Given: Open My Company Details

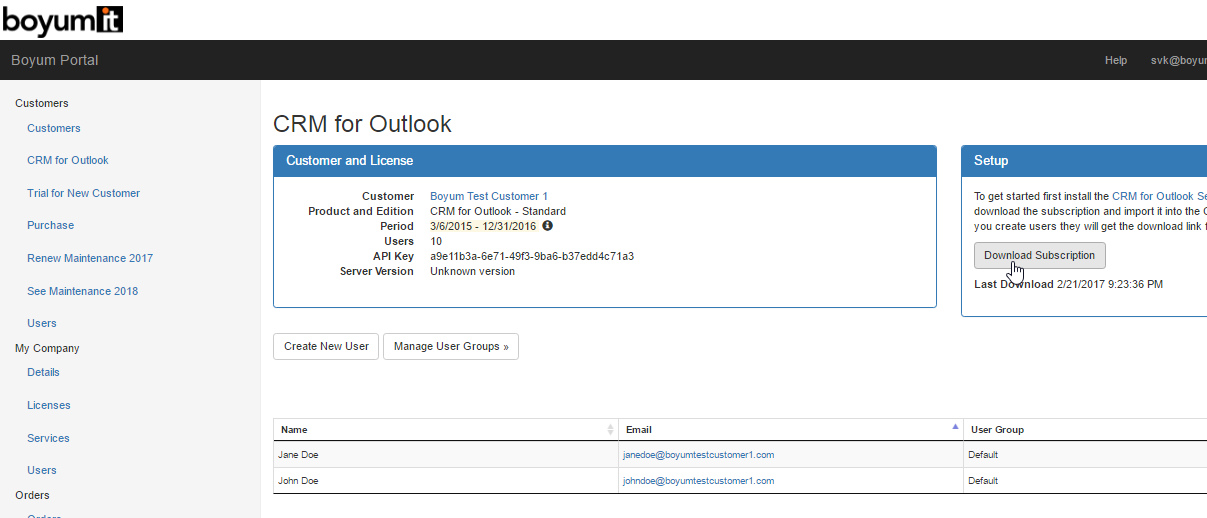Looking at the screenshot, I should click(x=43, y=372).
